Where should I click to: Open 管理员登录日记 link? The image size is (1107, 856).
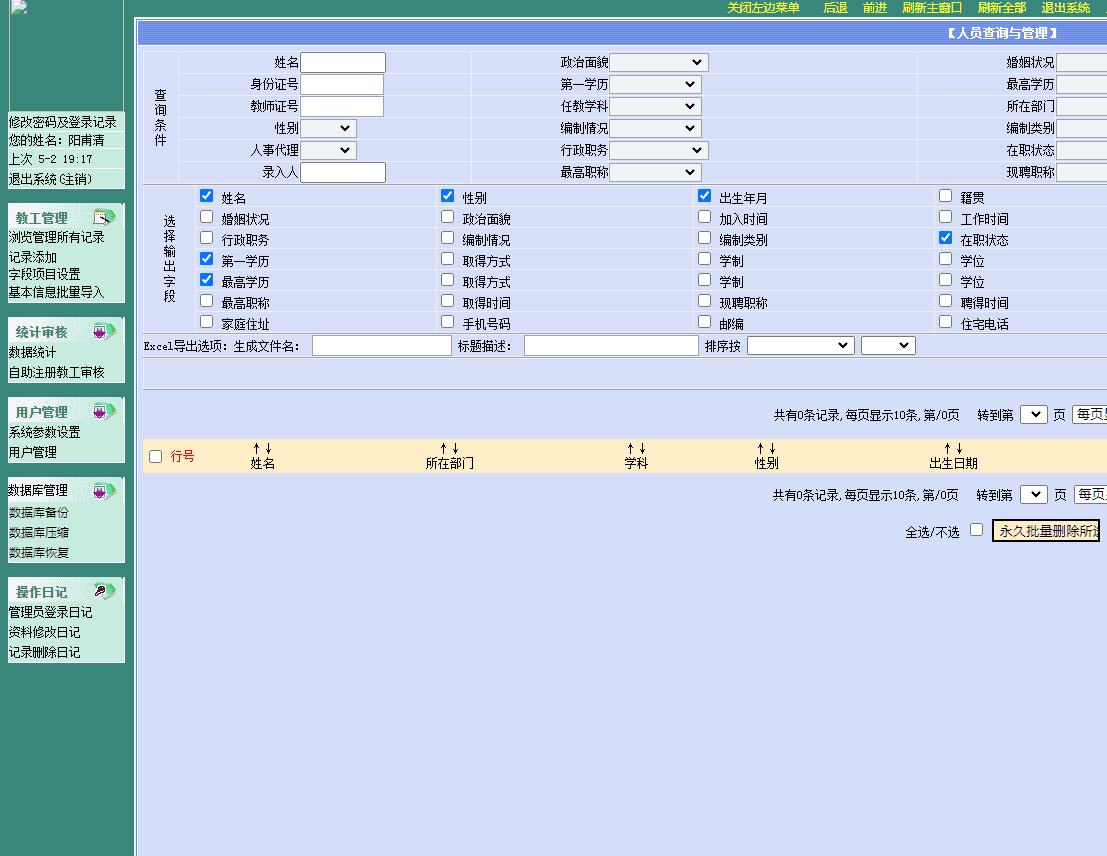(50, 612)
